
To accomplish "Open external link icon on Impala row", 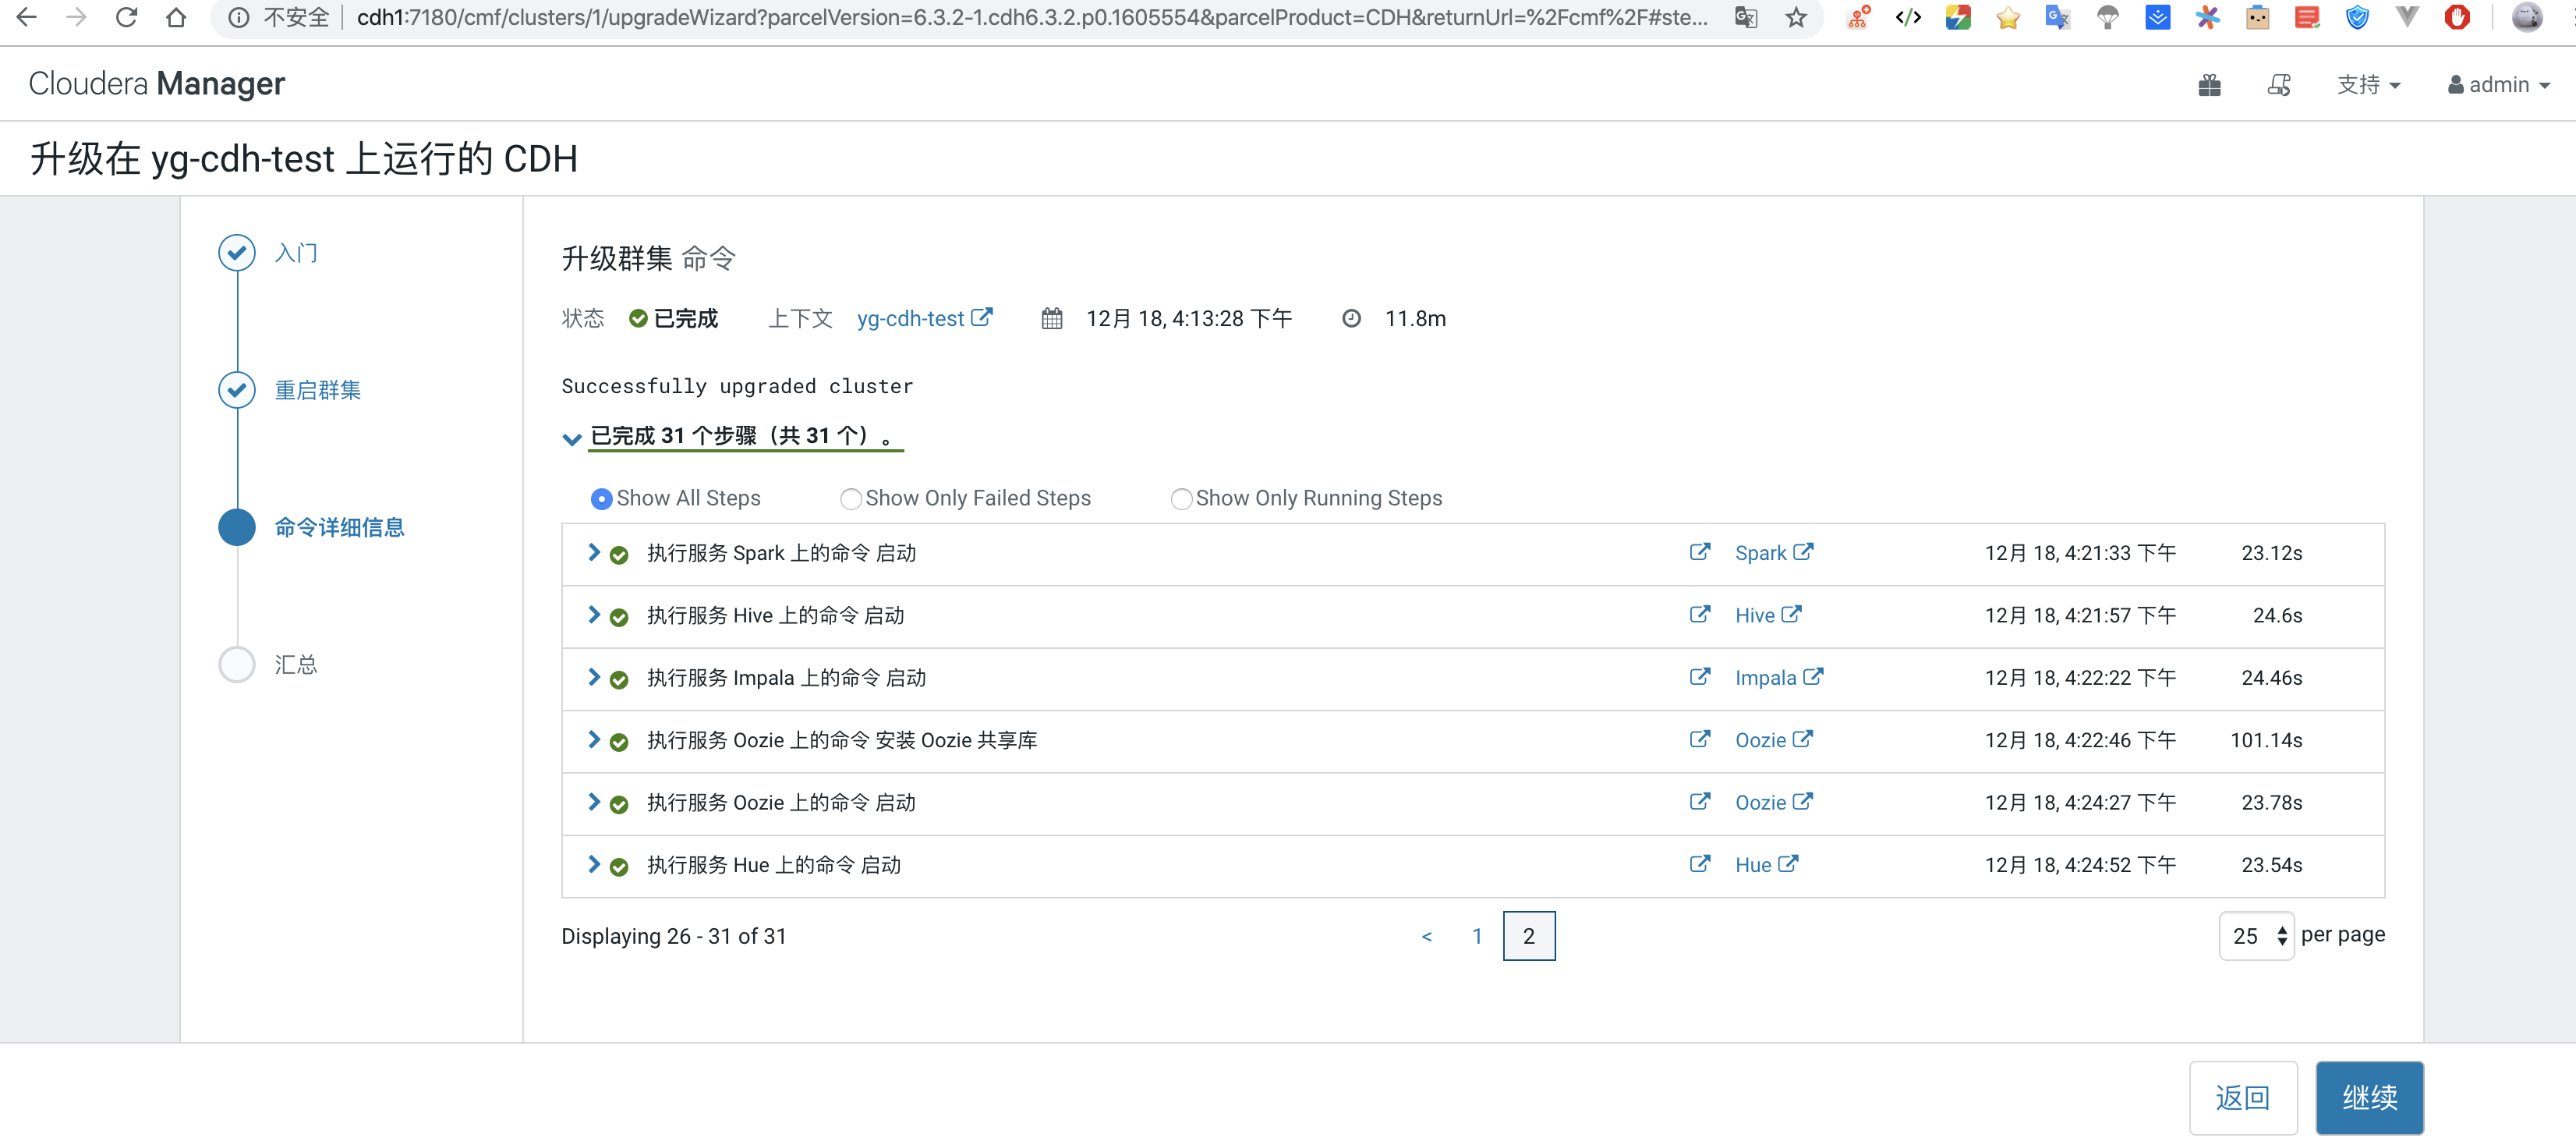I will 1699,677.
